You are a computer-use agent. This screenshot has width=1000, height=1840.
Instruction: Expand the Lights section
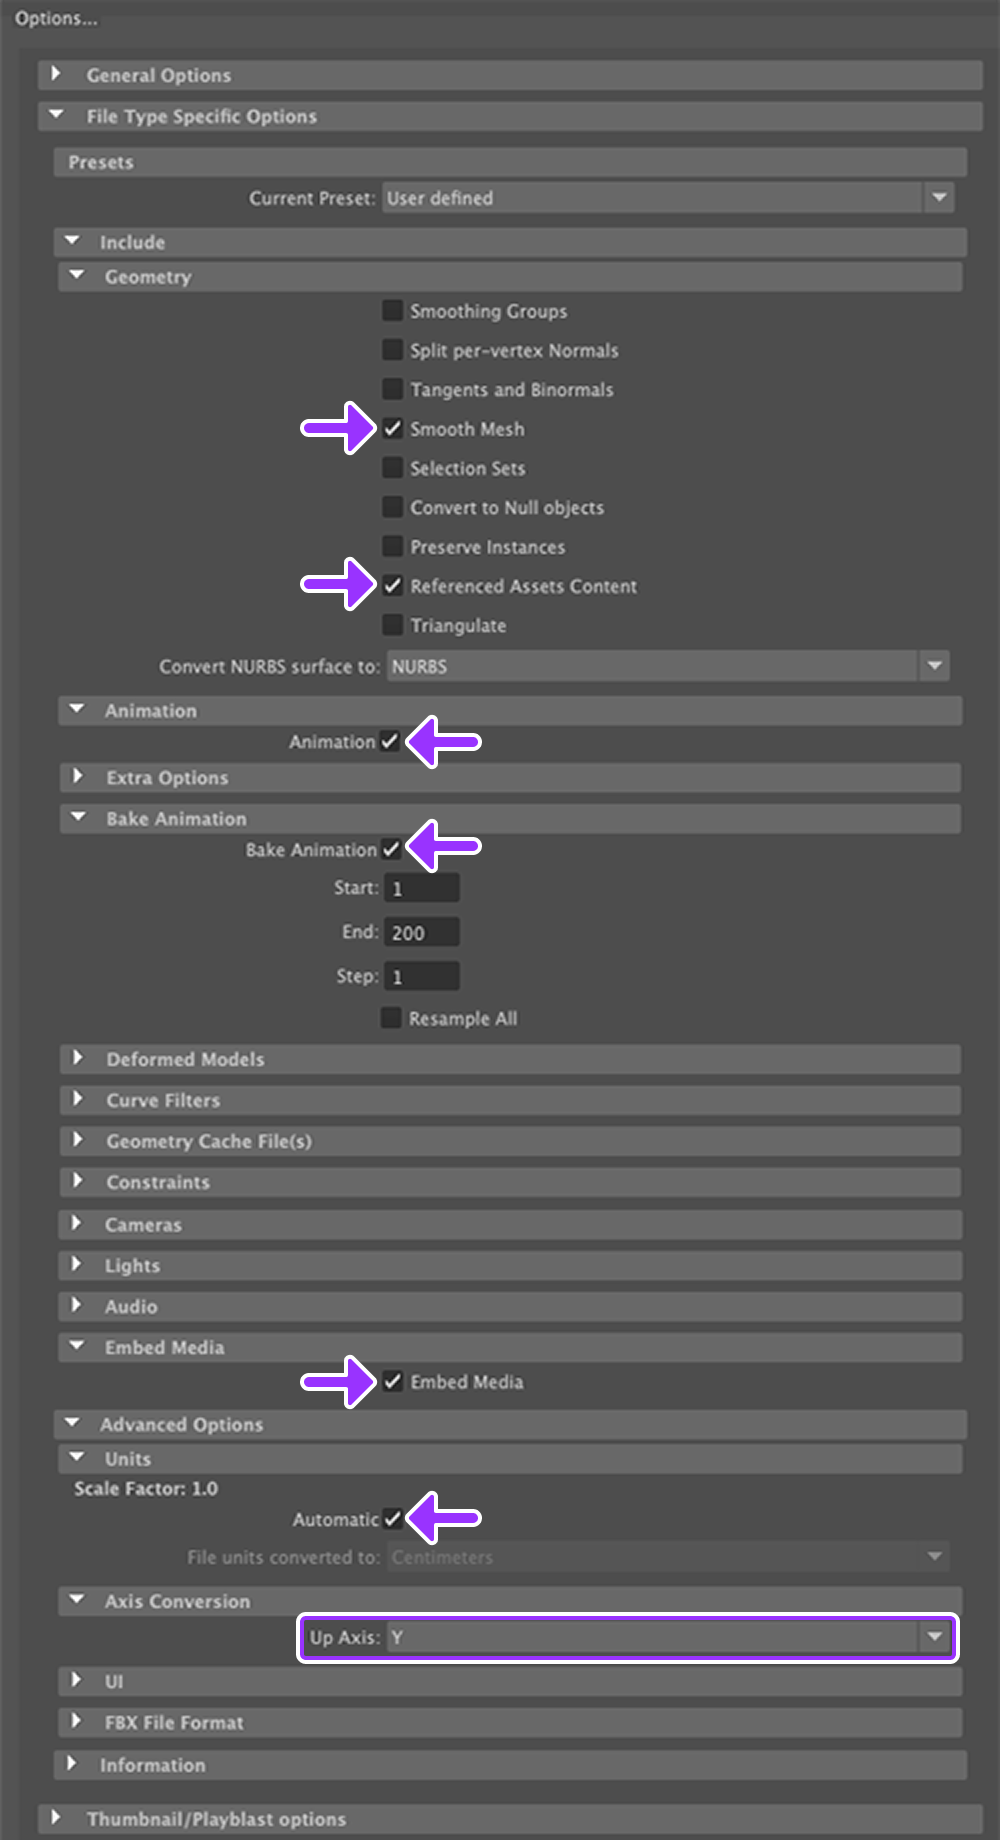click(510, 1266)
